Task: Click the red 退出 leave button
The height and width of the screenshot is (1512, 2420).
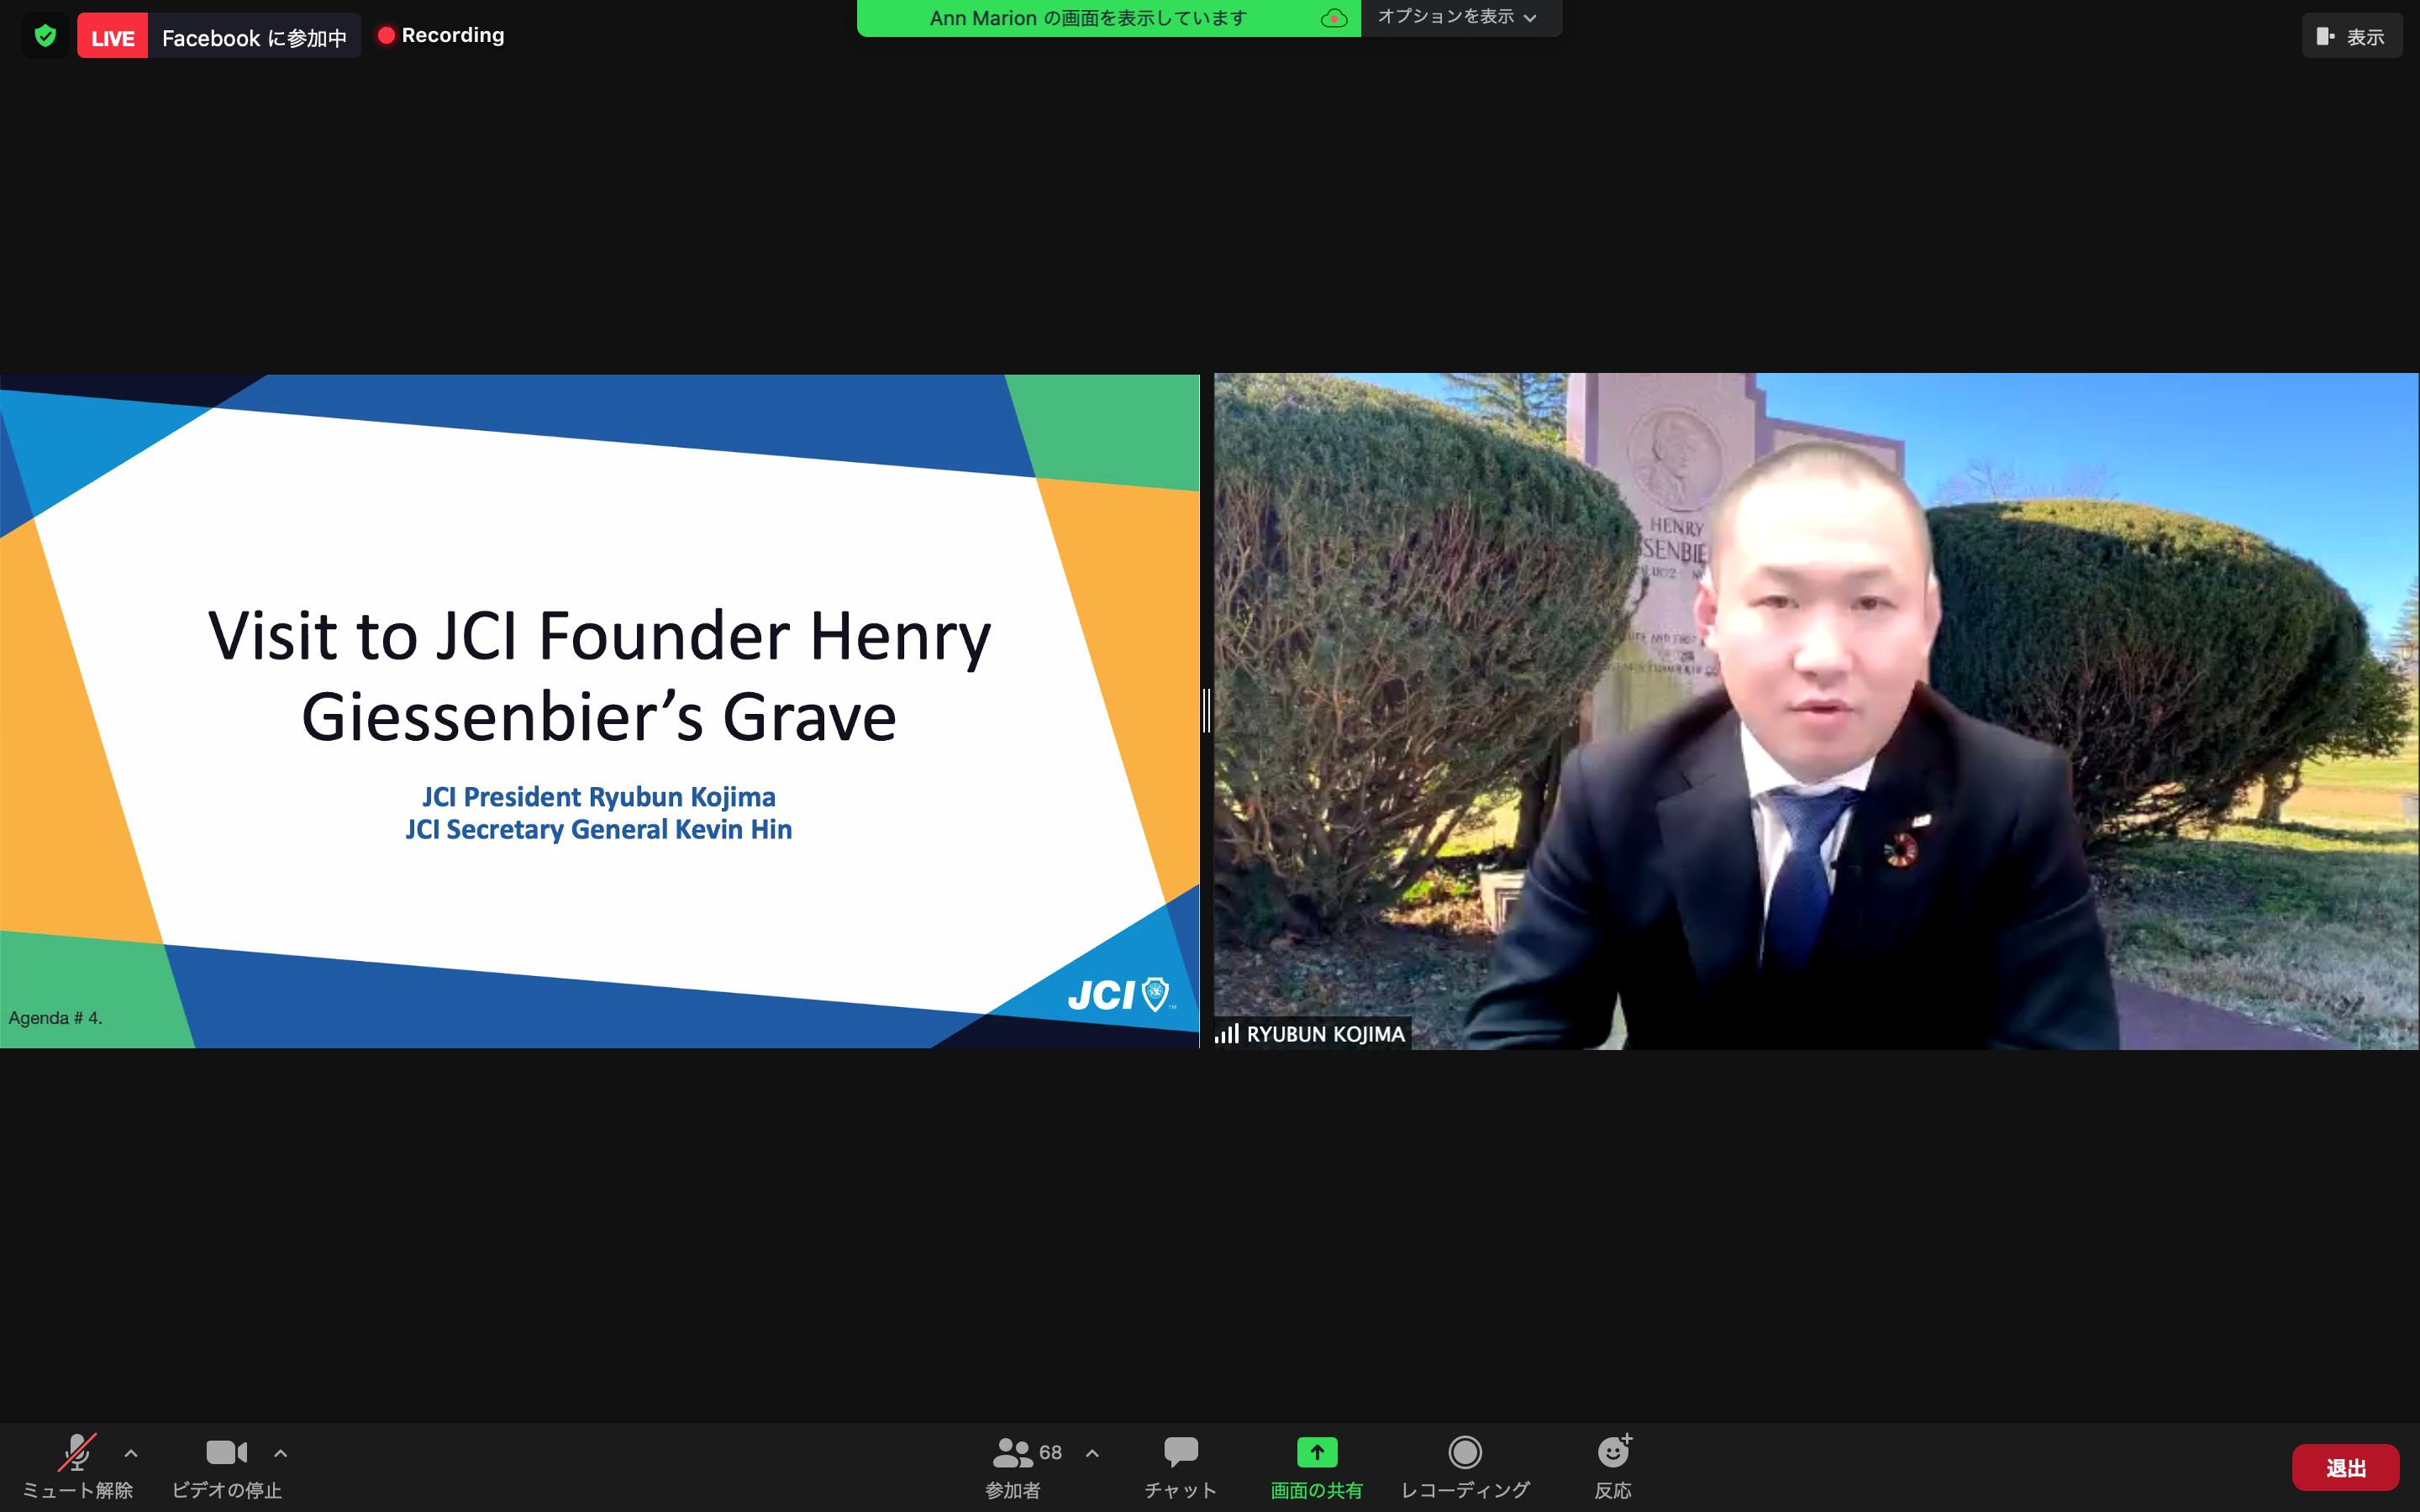Action: coord(2345,1467)
